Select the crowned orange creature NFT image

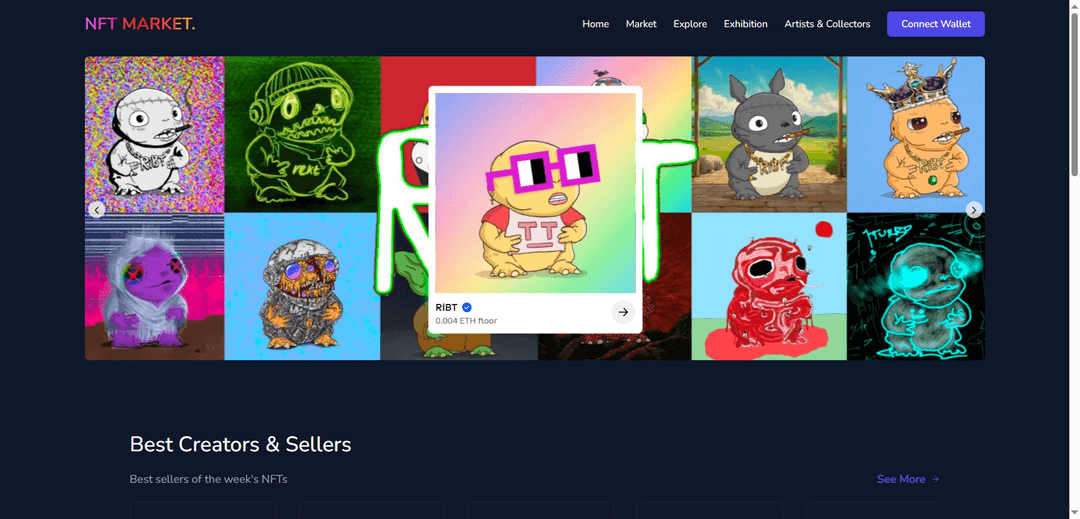coord(915,134)
